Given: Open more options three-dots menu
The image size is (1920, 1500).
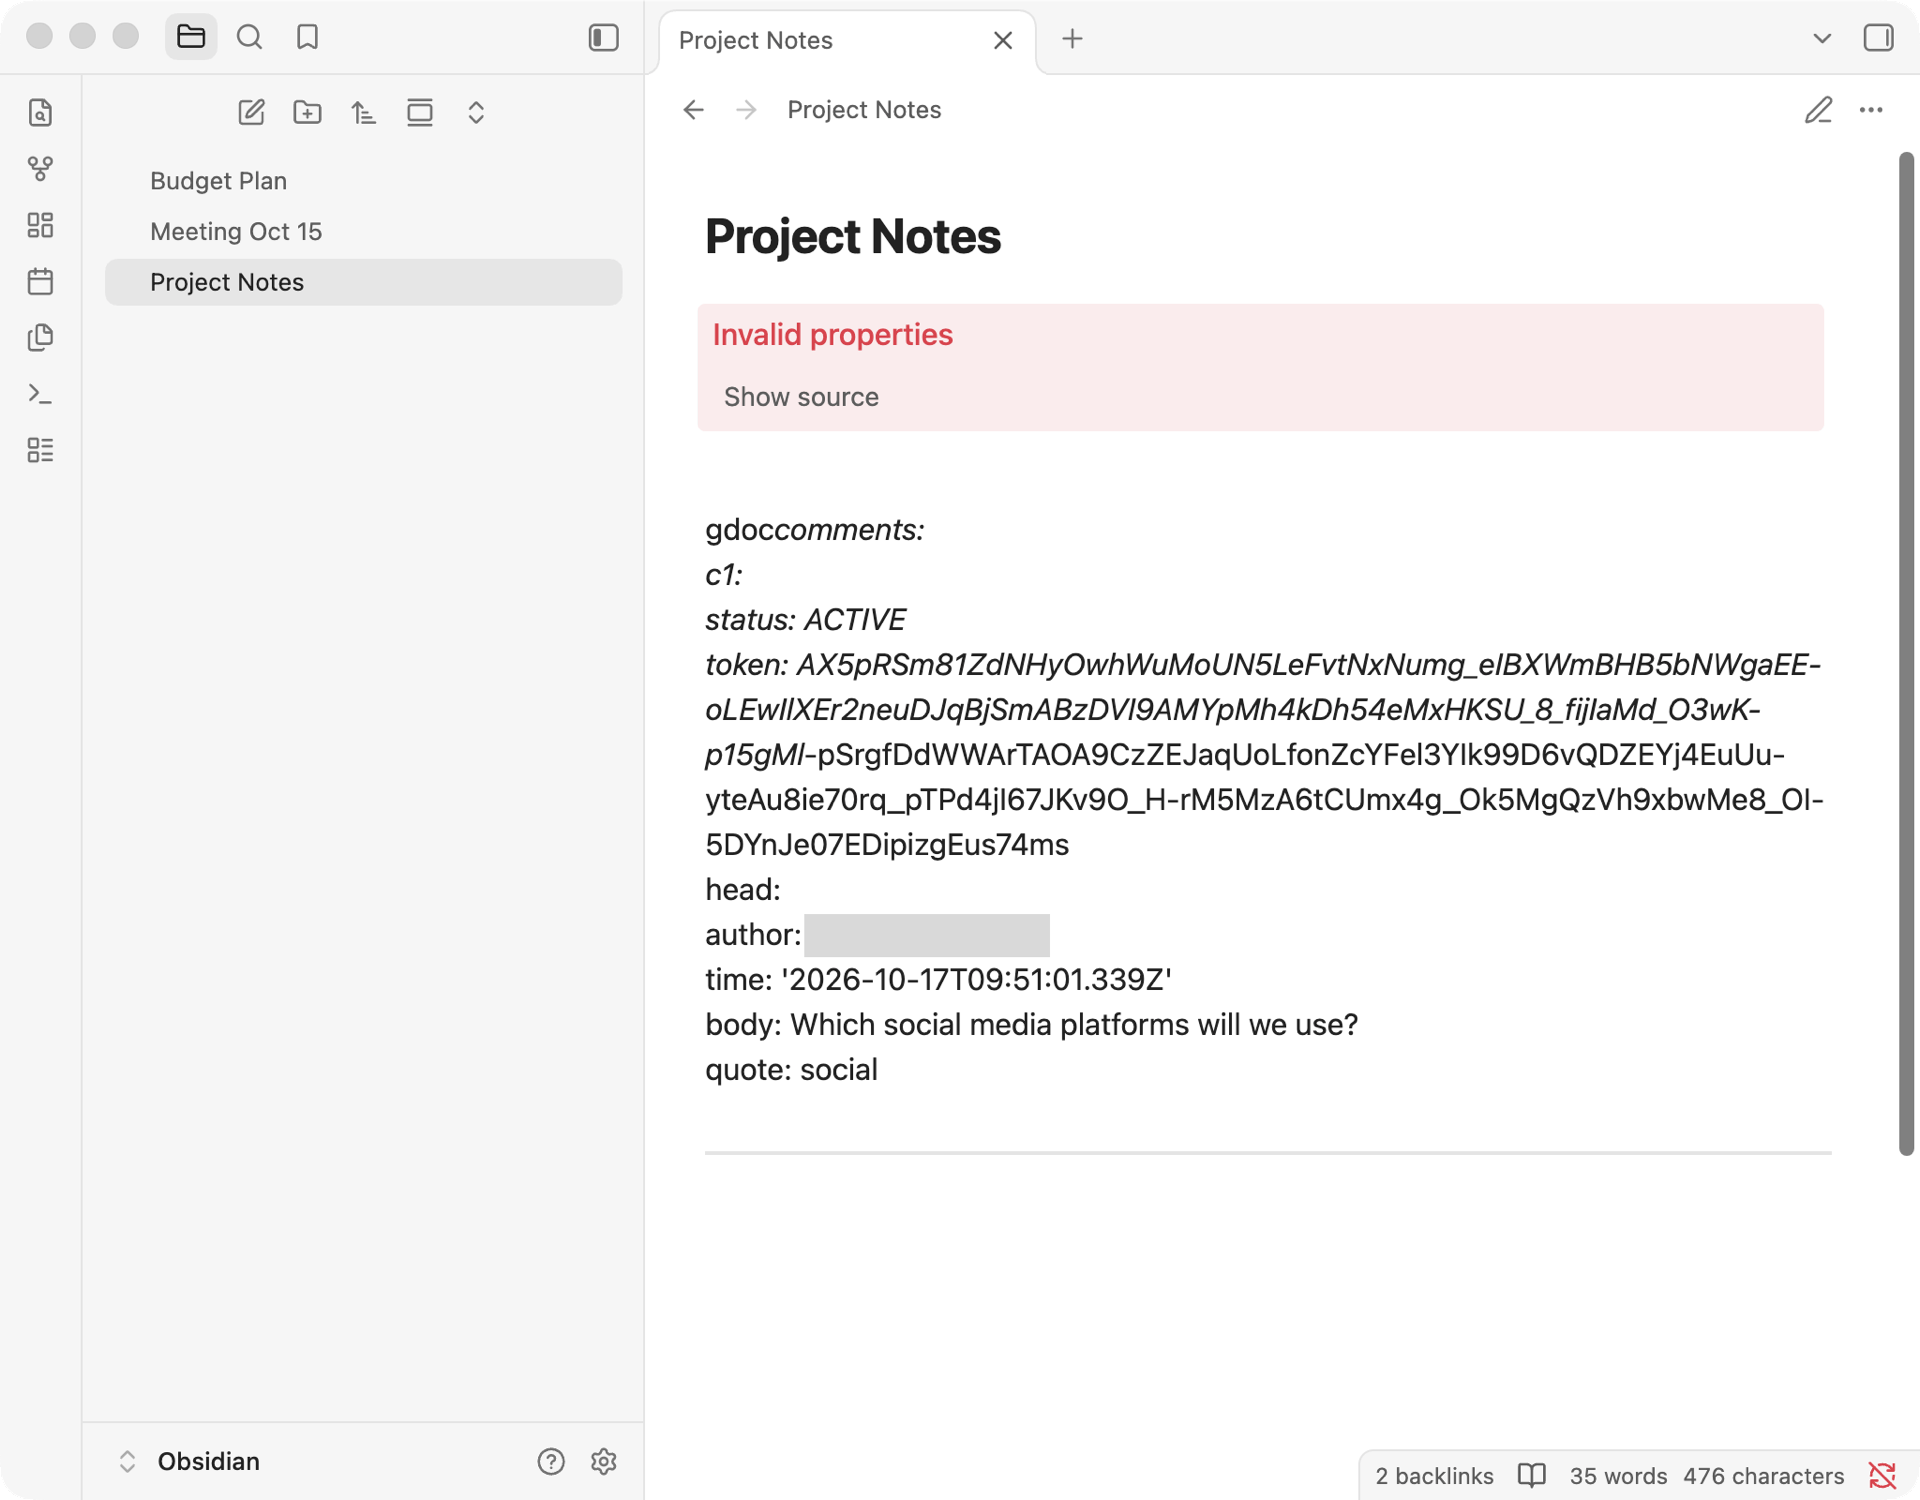Looking at the screenshot, I should 1871,110.
